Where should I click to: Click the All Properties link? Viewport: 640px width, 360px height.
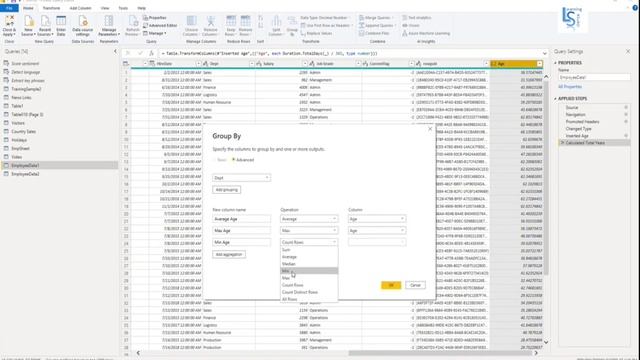(570, 87)
